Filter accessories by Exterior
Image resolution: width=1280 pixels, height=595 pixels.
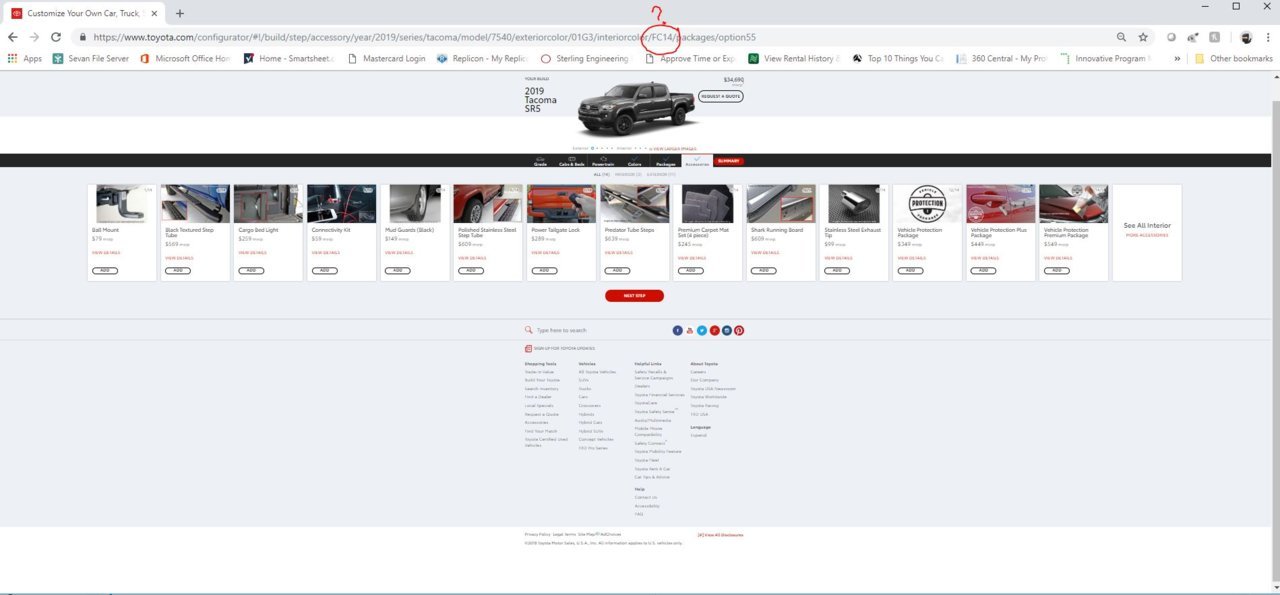[x=660, y=174]
